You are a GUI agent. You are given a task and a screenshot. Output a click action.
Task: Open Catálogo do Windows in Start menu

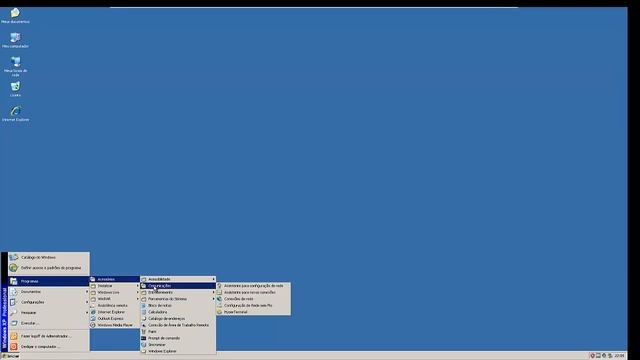coord(49,258)
